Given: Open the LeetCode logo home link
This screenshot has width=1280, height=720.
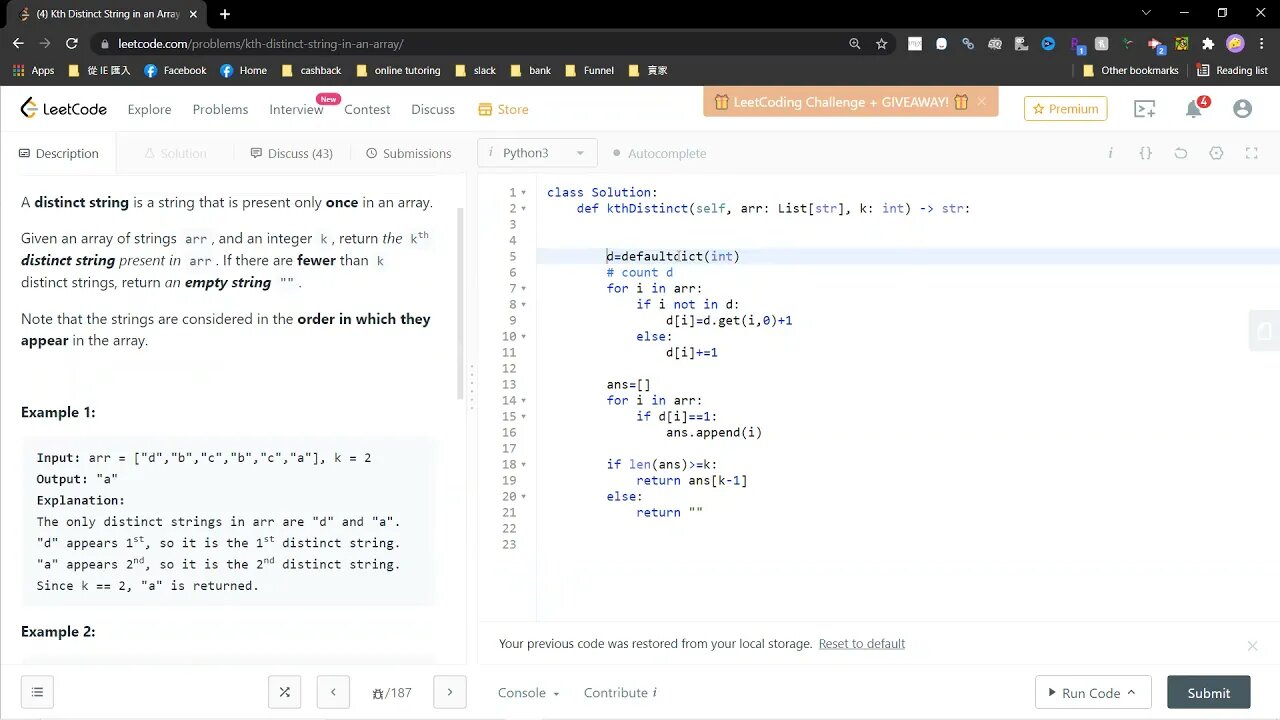Looking at the screenshot, I should click(x=64, y=109).
